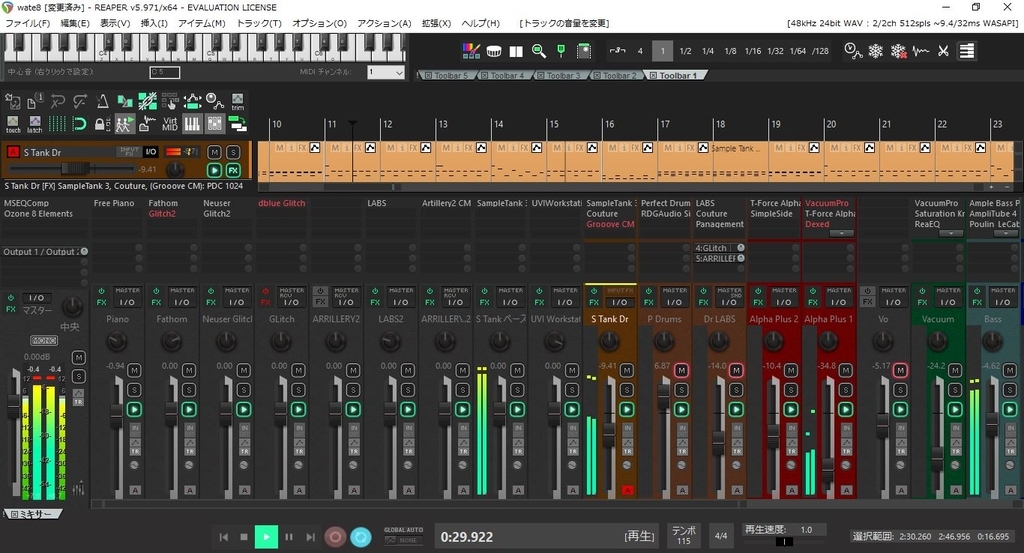Viewport: 1024px width, 553px height.
Task: Click the scissors split icon
Action: [943, 51]
